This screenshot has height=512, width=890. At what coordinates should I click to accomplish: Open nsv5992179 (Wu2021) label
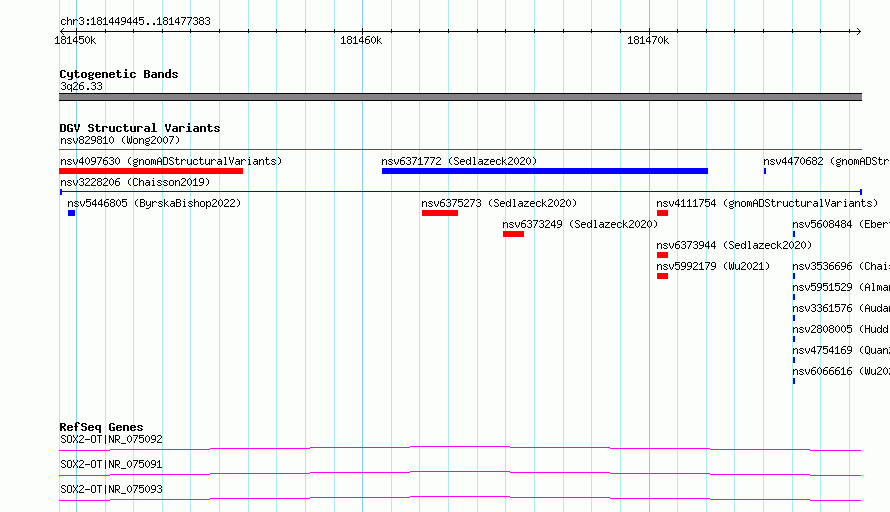pos(713,266)
